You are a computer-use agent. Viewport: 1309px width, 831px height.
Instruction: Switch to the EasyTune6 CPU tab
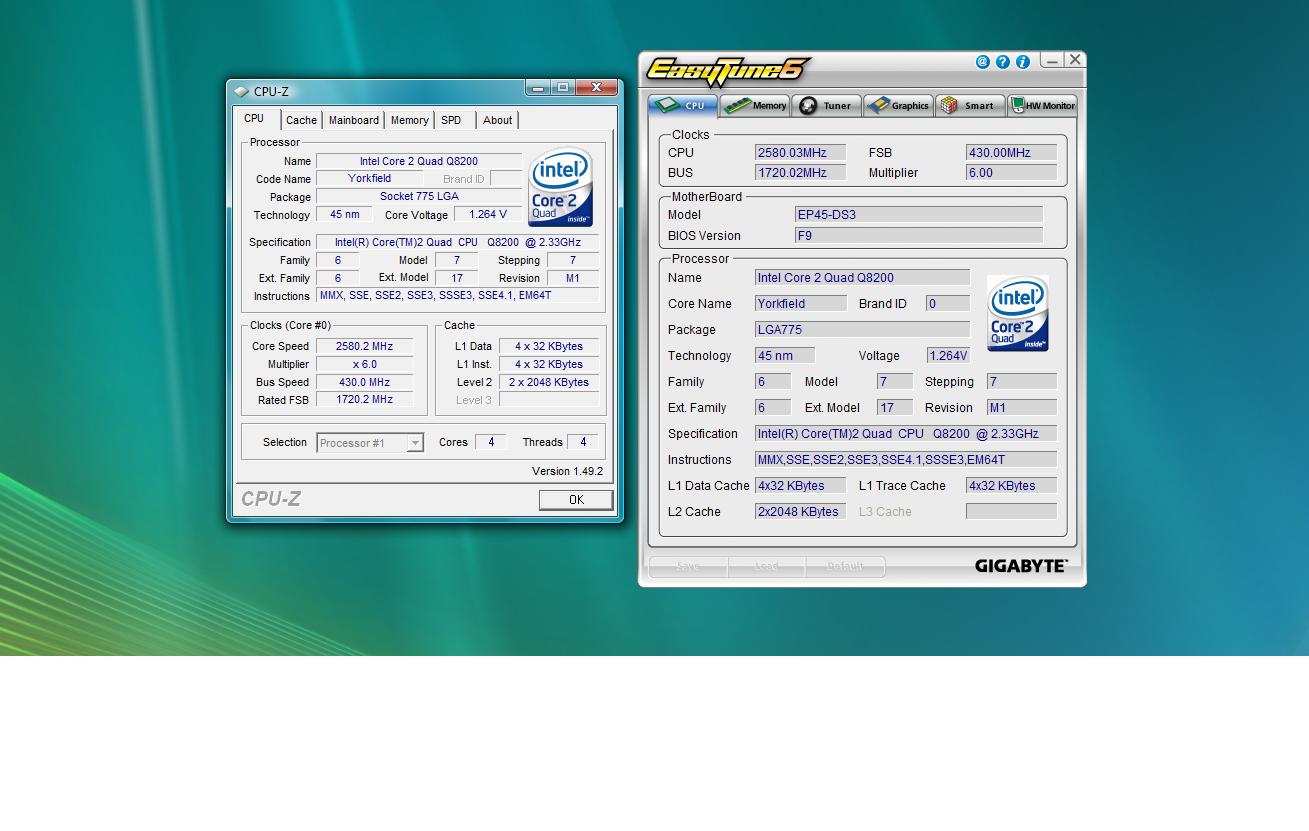(x=683, y=106)
